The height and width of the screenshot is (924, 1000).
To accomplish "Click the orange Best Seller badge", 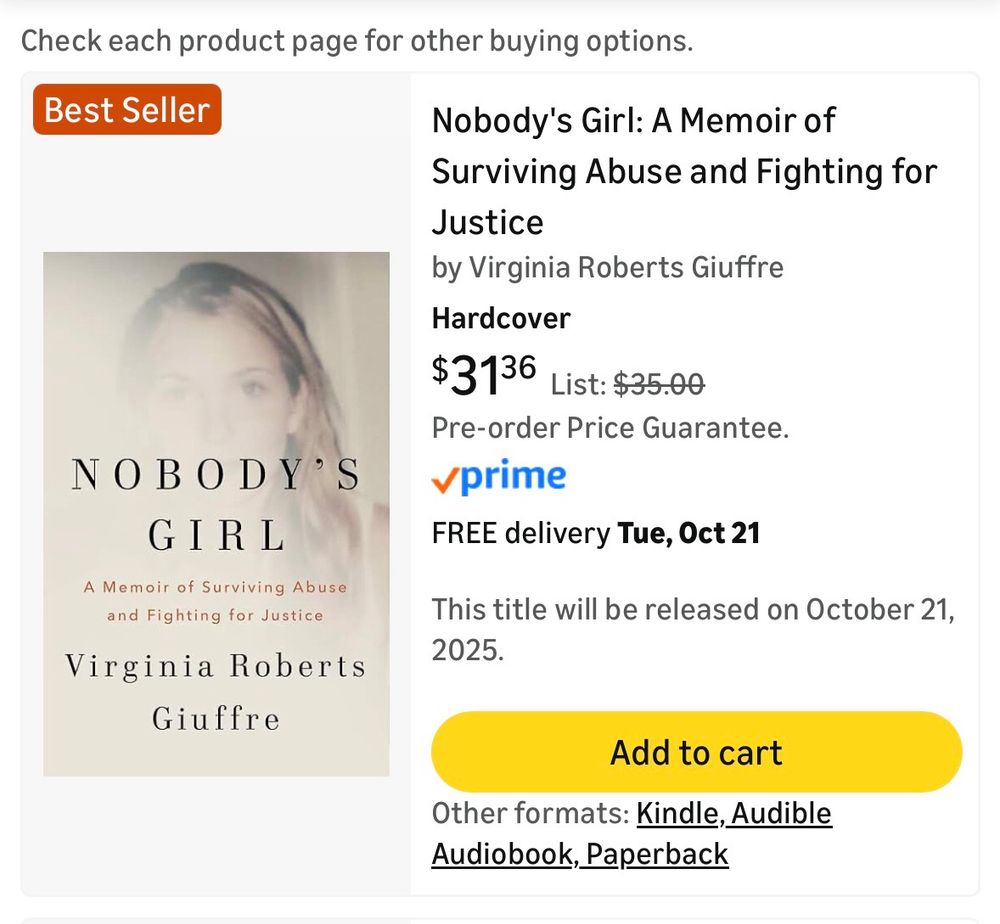I will tap(127, 110).
